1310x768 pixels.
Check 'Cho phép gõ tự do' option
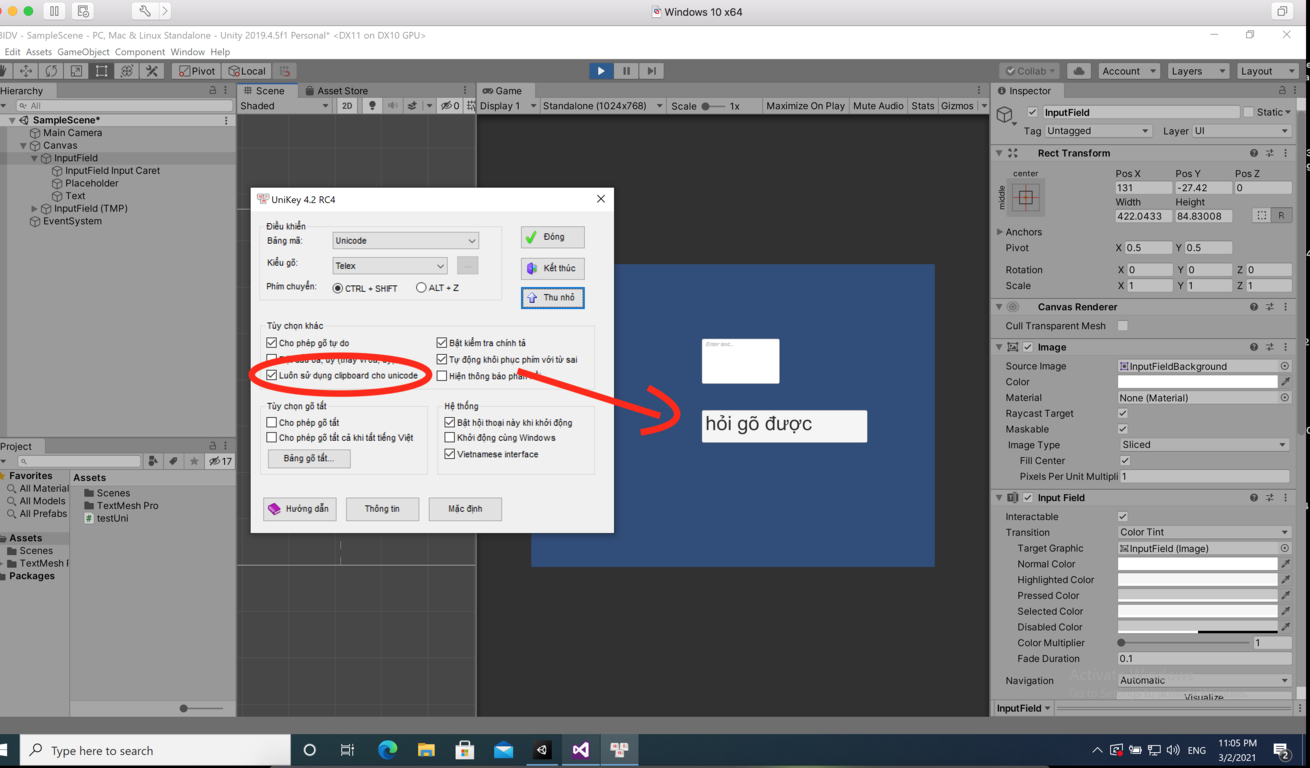click(x=272, y=343)
